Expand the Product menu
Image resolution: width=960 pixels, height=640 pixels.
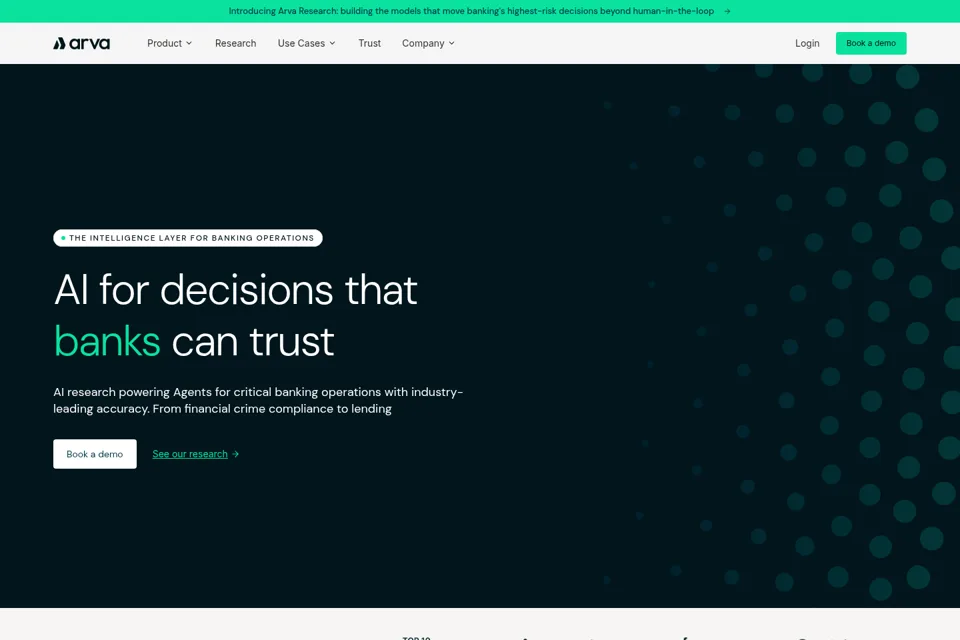[x=170, y=43]
